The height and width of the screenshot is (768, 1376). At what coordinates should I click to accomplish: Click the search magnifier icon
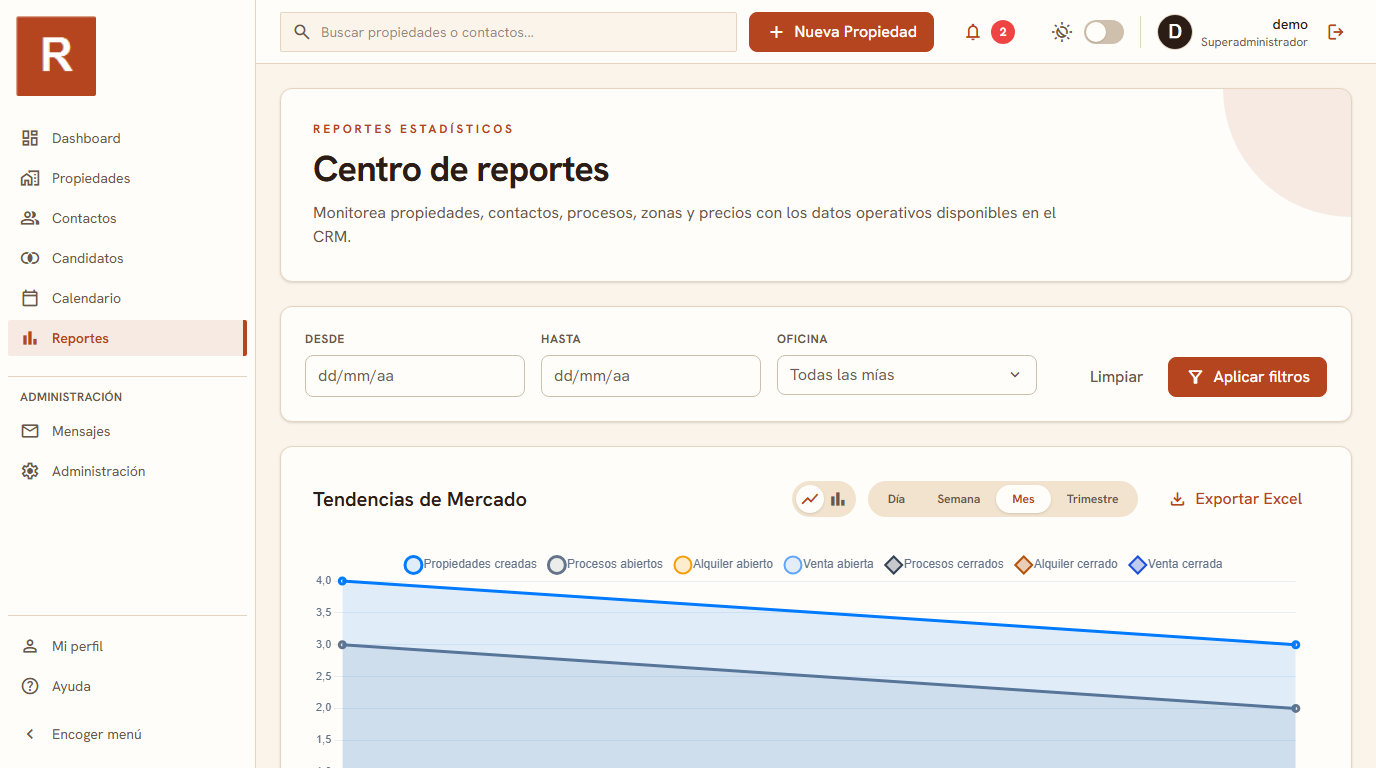pos(302,32)
